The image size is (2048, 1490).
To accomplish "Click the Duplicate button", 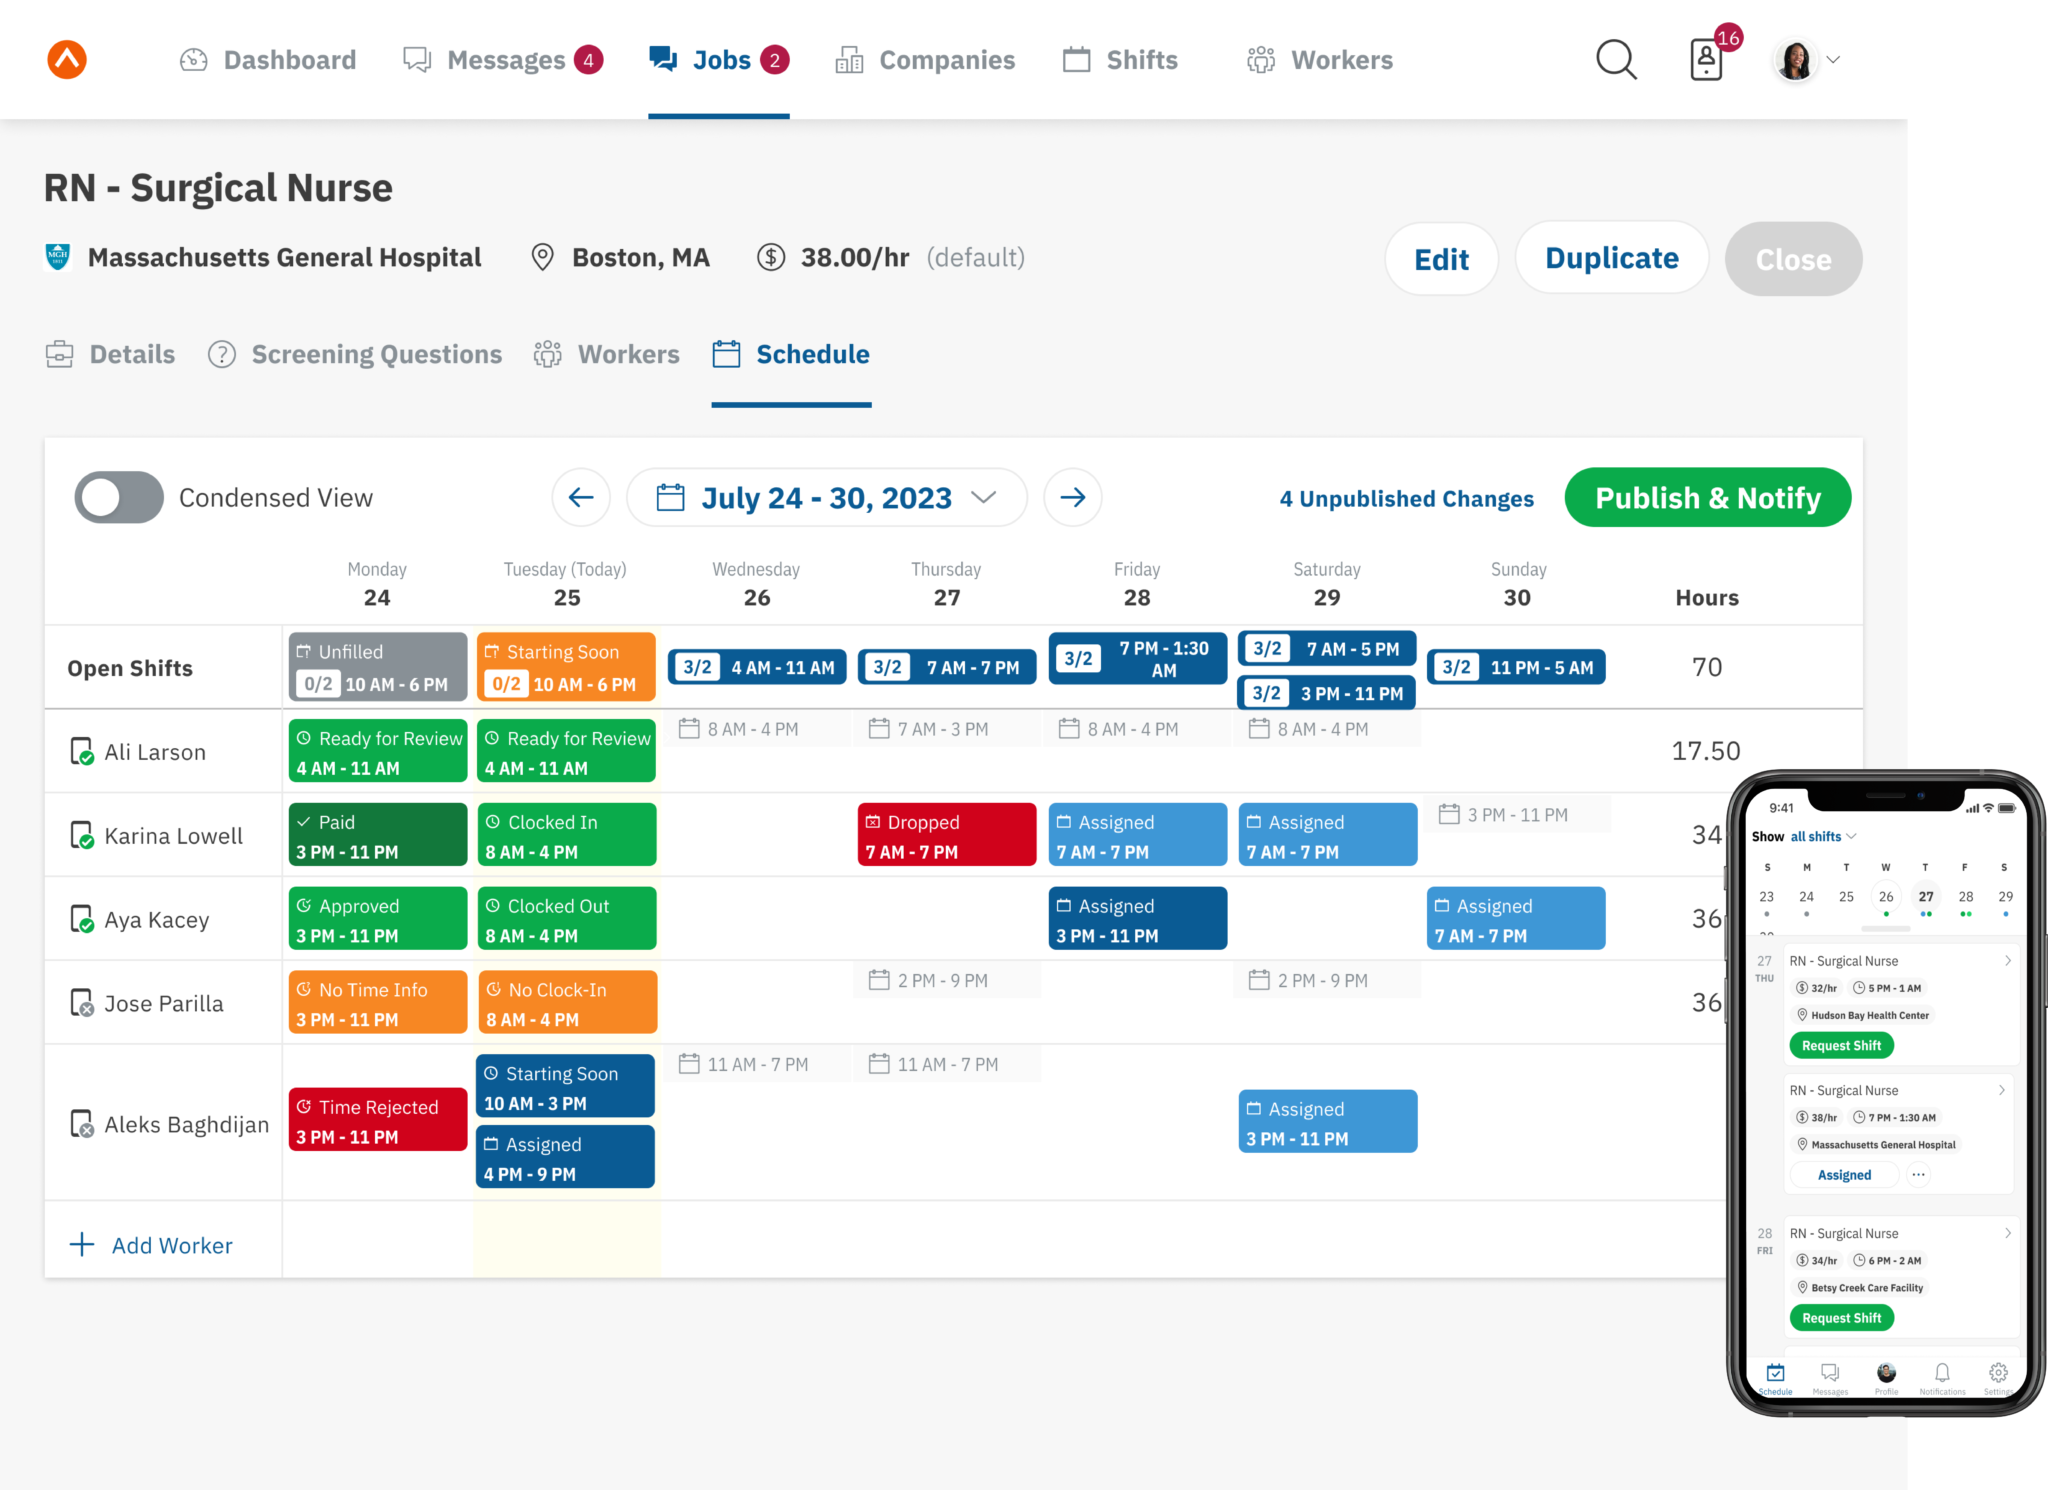I will 1611,258.
